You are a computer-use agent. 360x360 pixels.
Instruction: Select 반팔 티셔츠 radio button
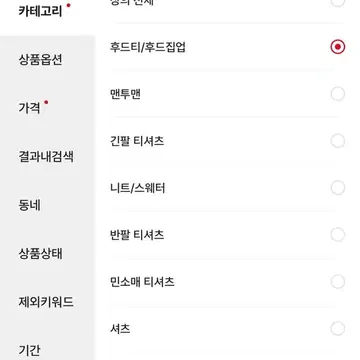(x=338, y=235)
